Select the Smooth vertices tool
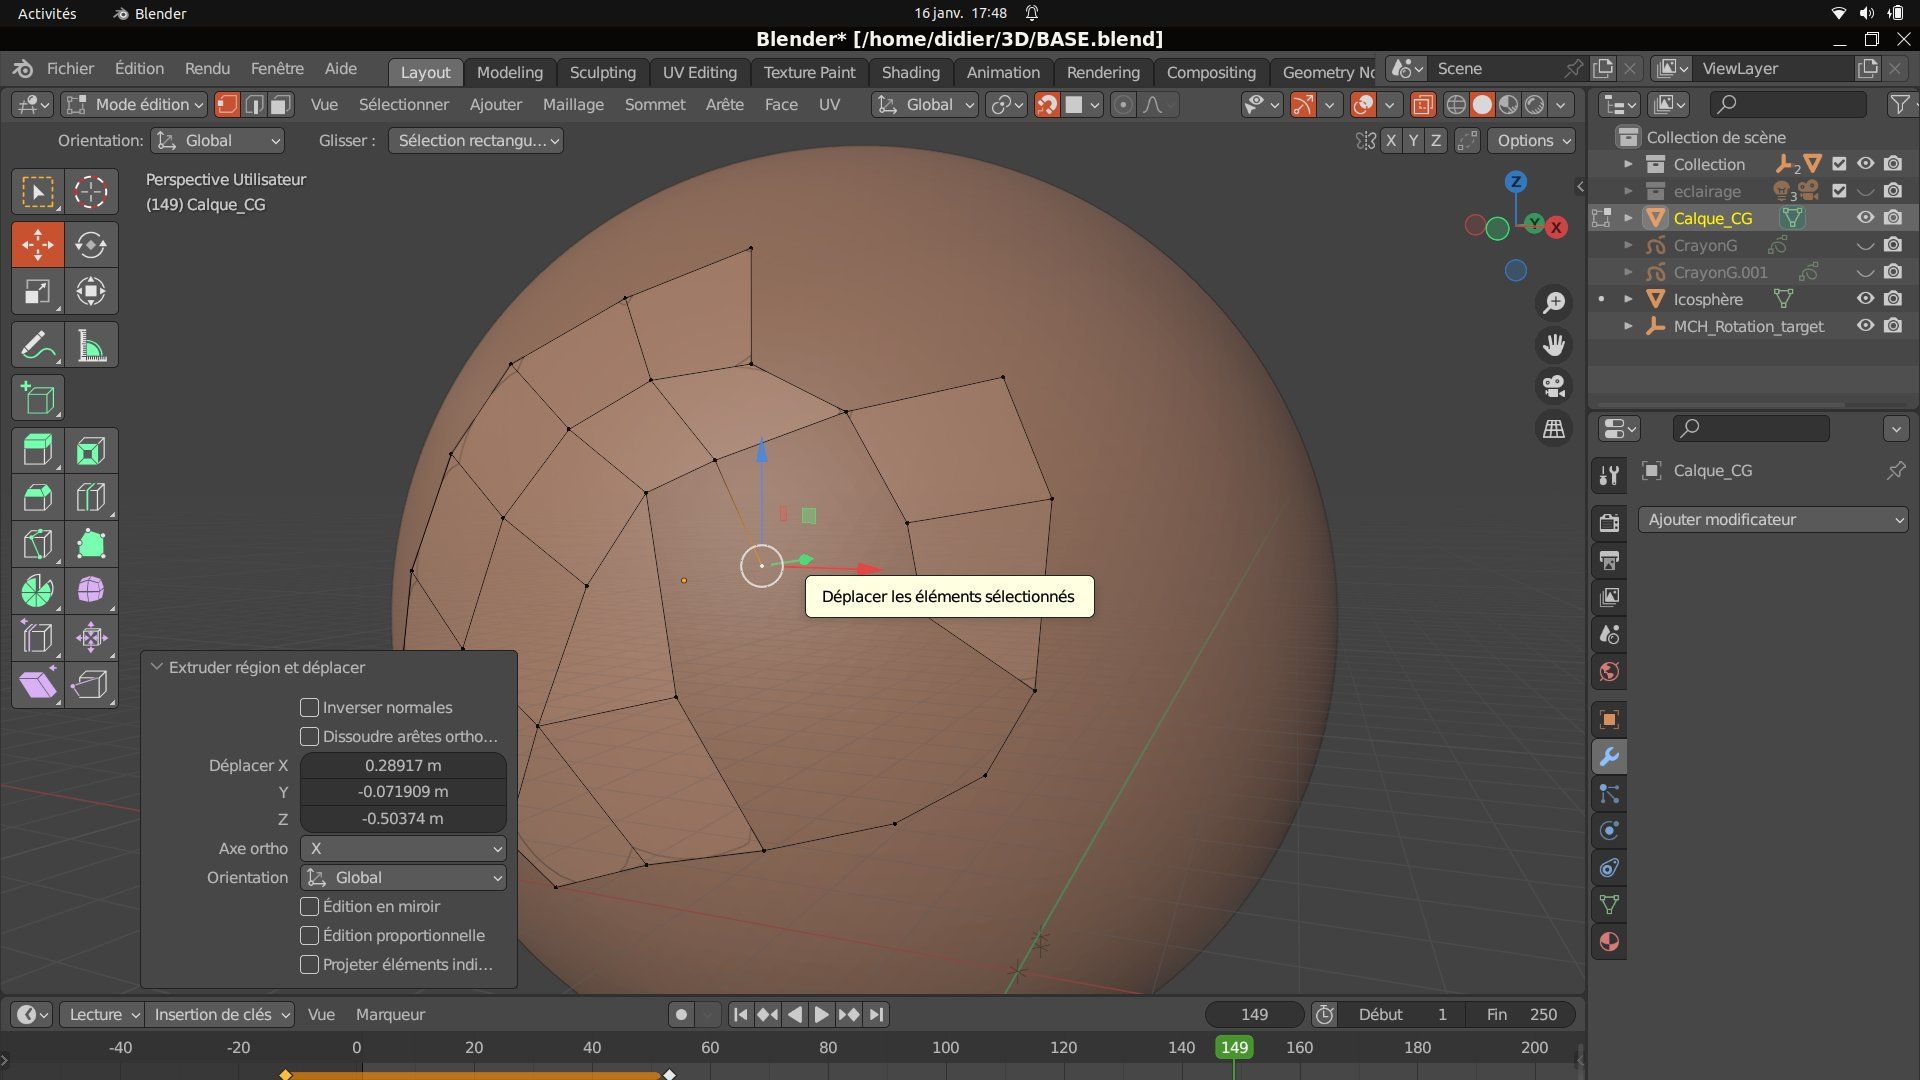The image size is (1920, 1080). [91, 590]
